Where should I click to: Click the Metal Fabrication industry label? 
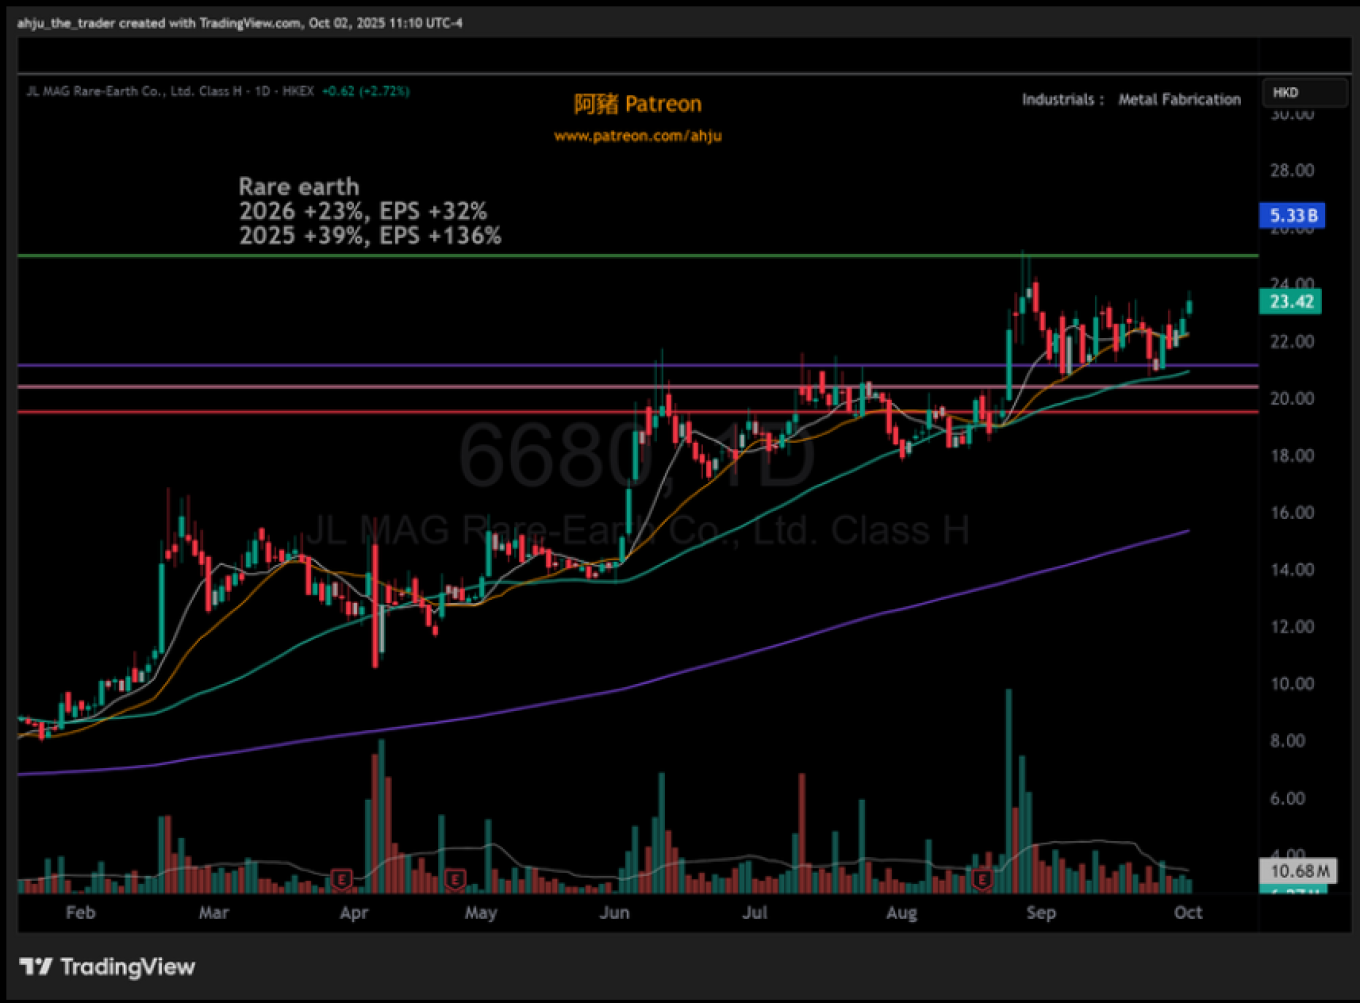(1179, 99)
